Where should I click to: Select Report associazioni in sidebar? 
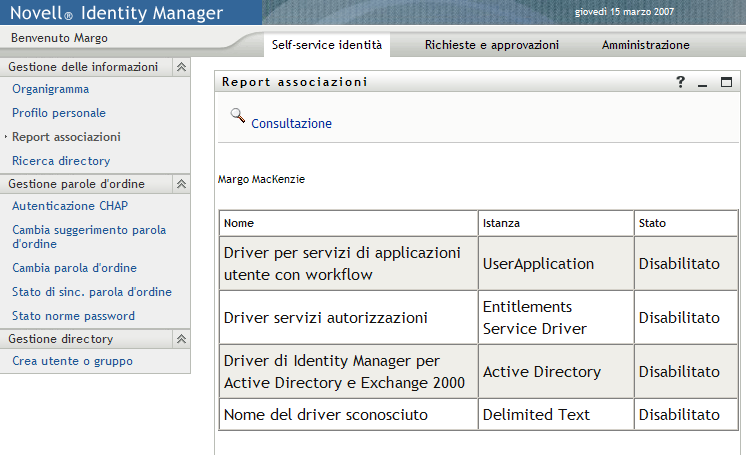click(x=66, y=137)
